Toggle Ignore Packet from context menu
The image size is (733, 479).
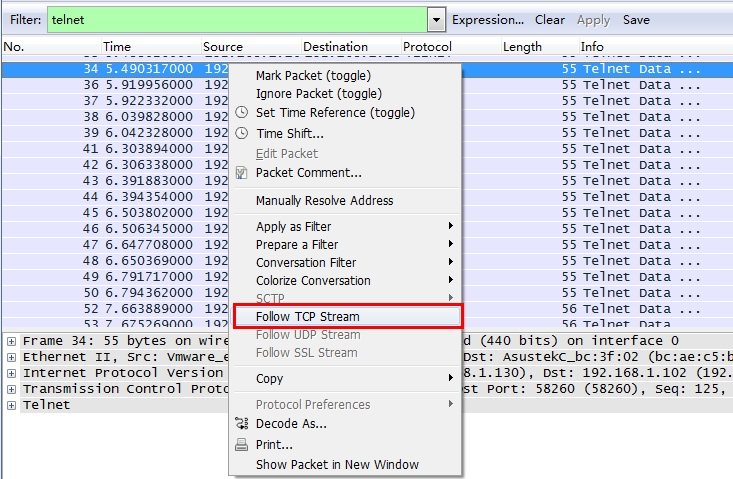coord(318,94)
